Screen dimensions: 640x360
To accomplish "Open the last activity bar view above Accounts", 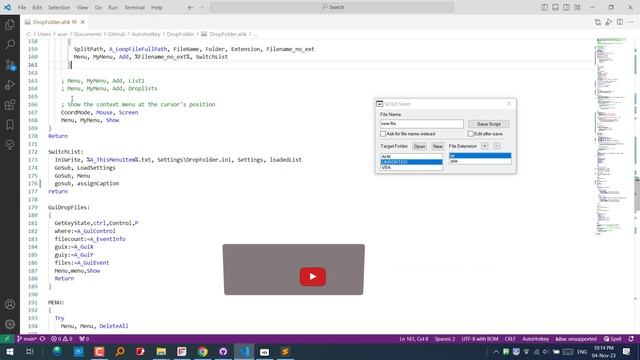I will point(10,144).
